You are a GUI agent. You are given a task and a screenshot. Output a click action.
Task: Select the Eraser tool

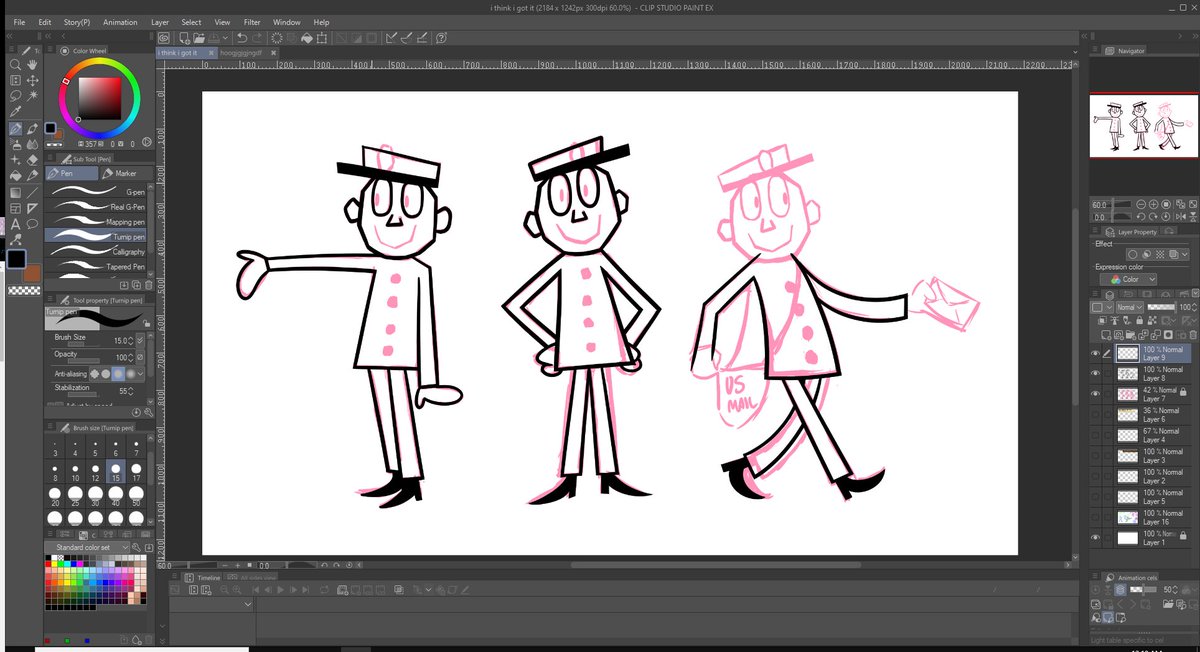click(32, 160)
